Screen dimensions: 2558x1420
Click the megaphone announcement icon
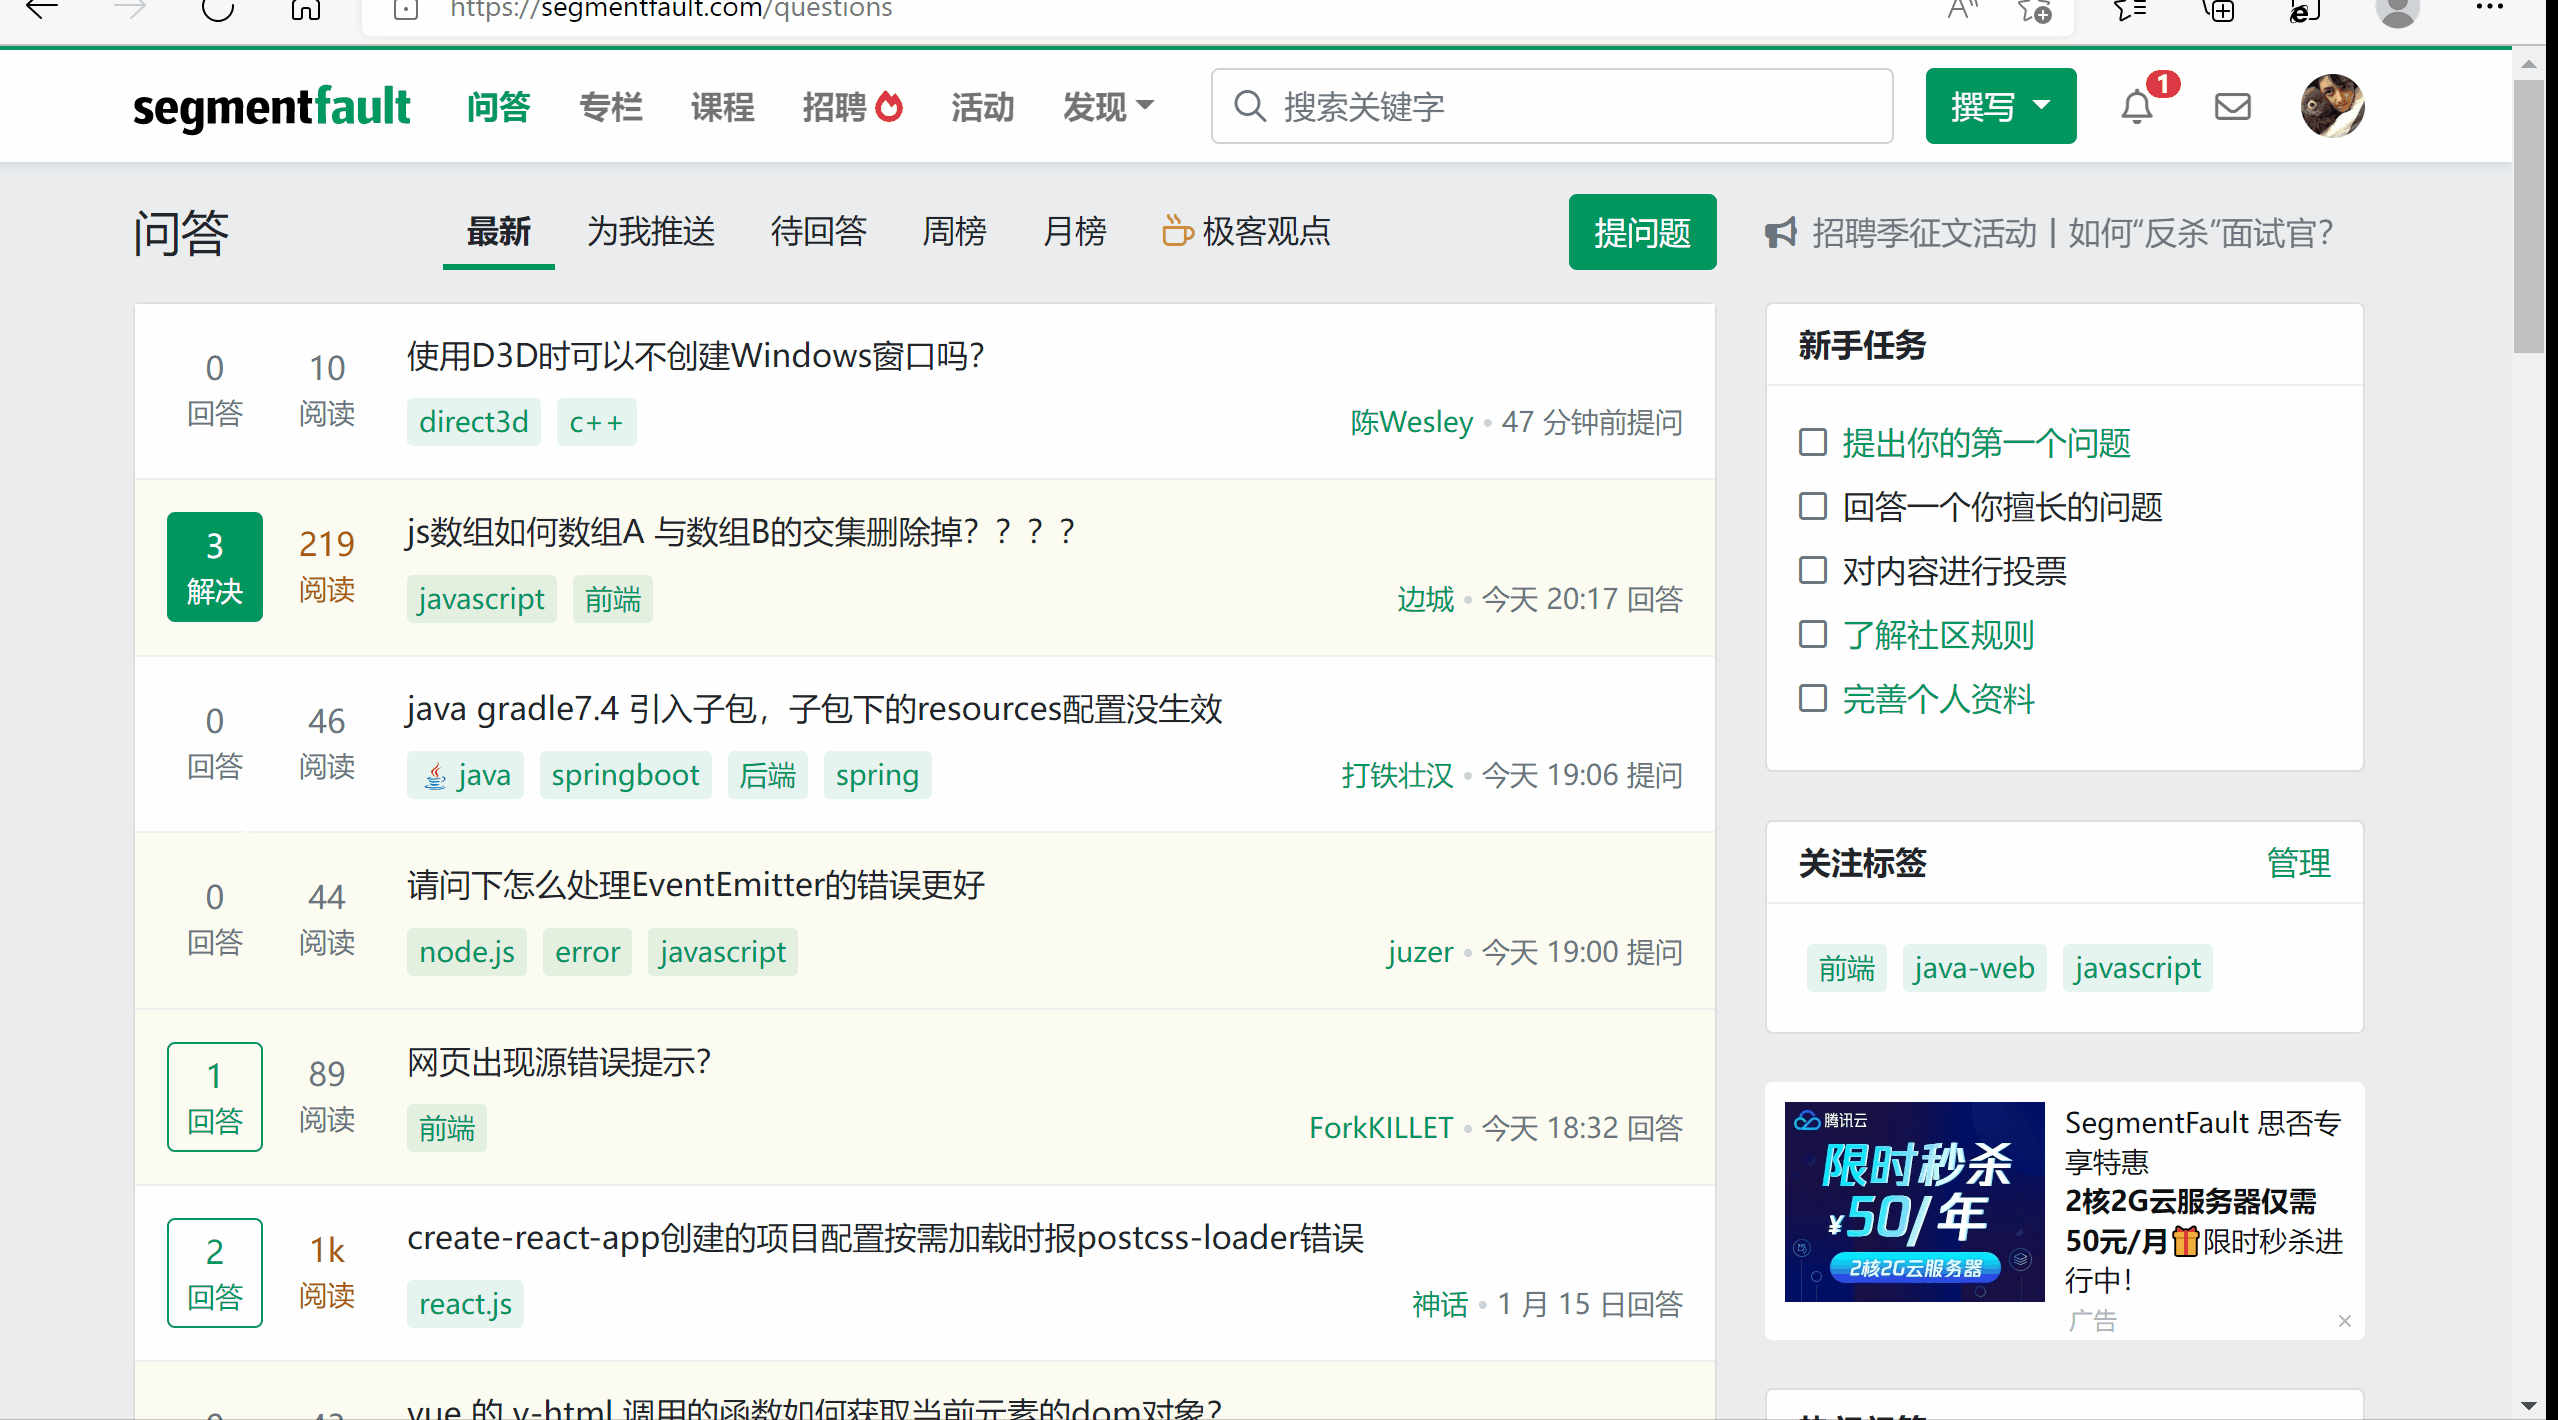pyautogui.click(x=1780, y=233)
